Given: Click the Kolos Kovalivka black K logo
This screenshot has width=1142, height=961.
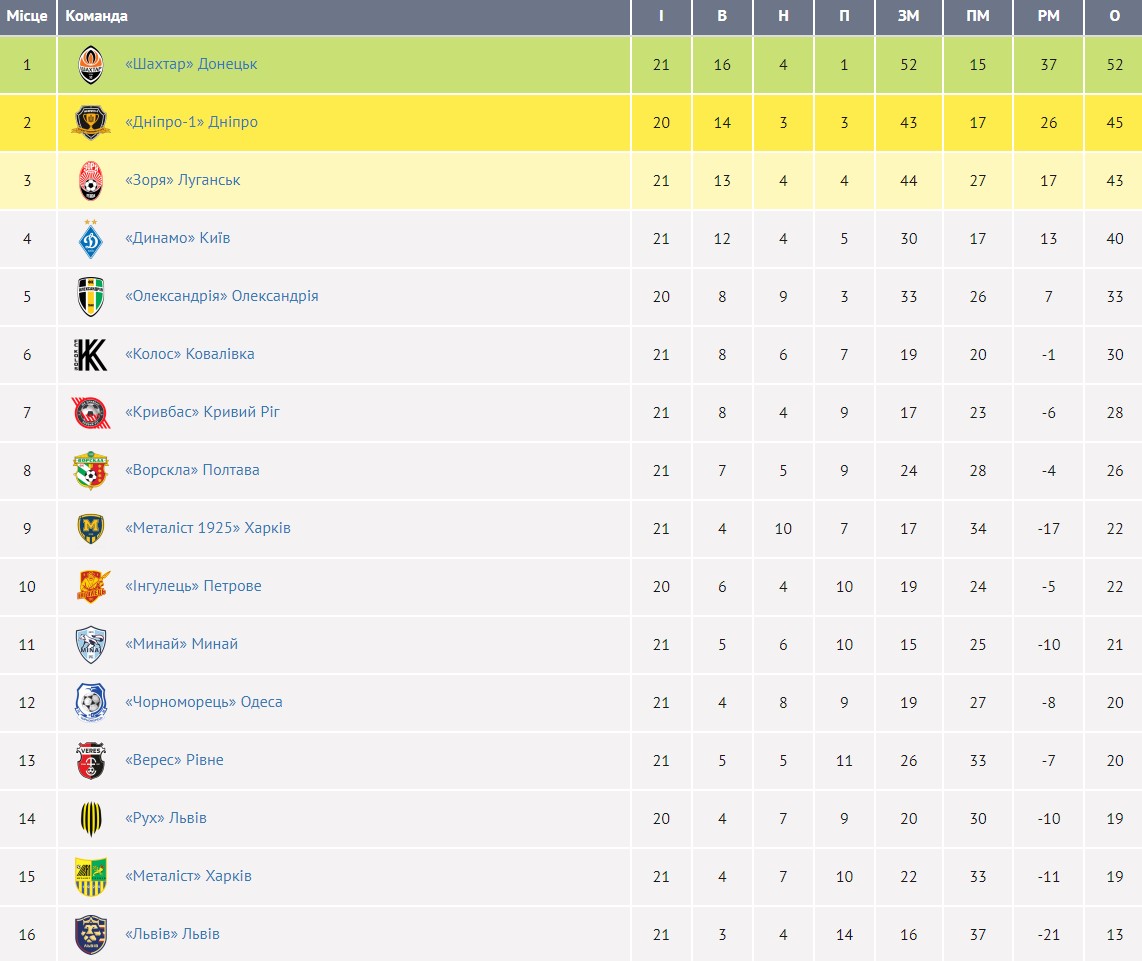Looking at the screenshot, I should tap(91, 355).
